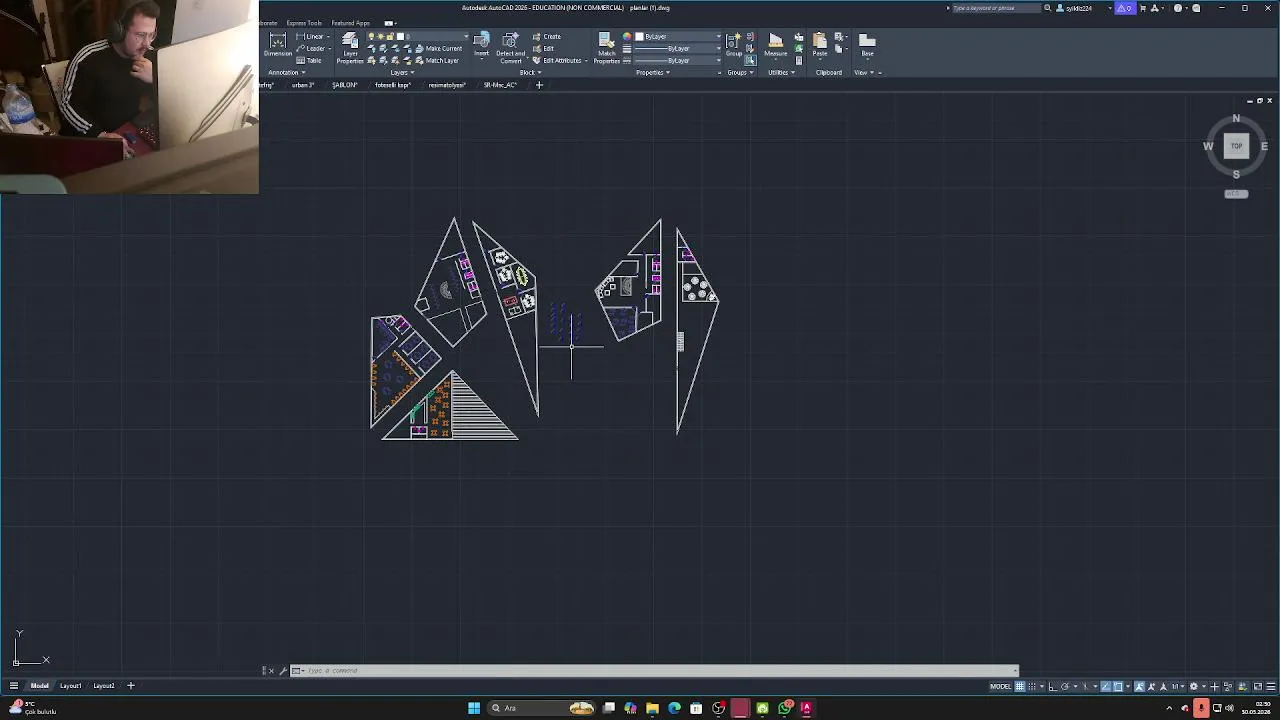Toggle MODEL space button in status bar
This screenshot has width=1280, height=720.
click(1000, 686)
